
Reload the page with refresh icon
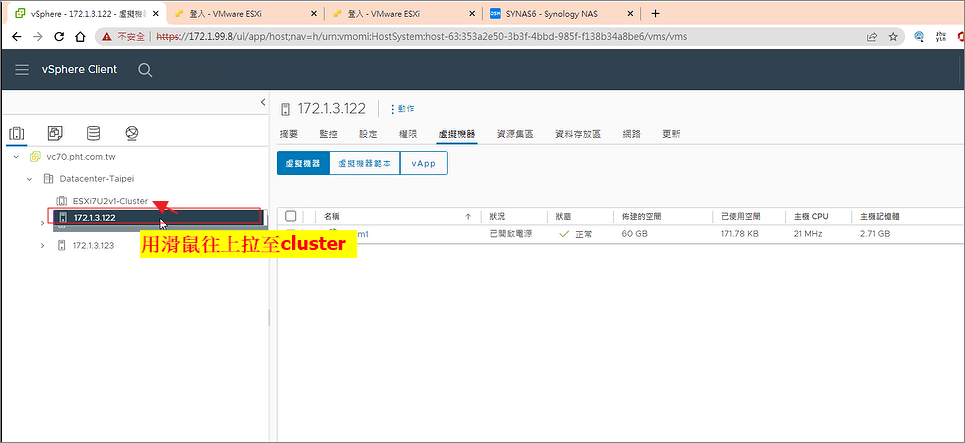[x=59, y=37]
